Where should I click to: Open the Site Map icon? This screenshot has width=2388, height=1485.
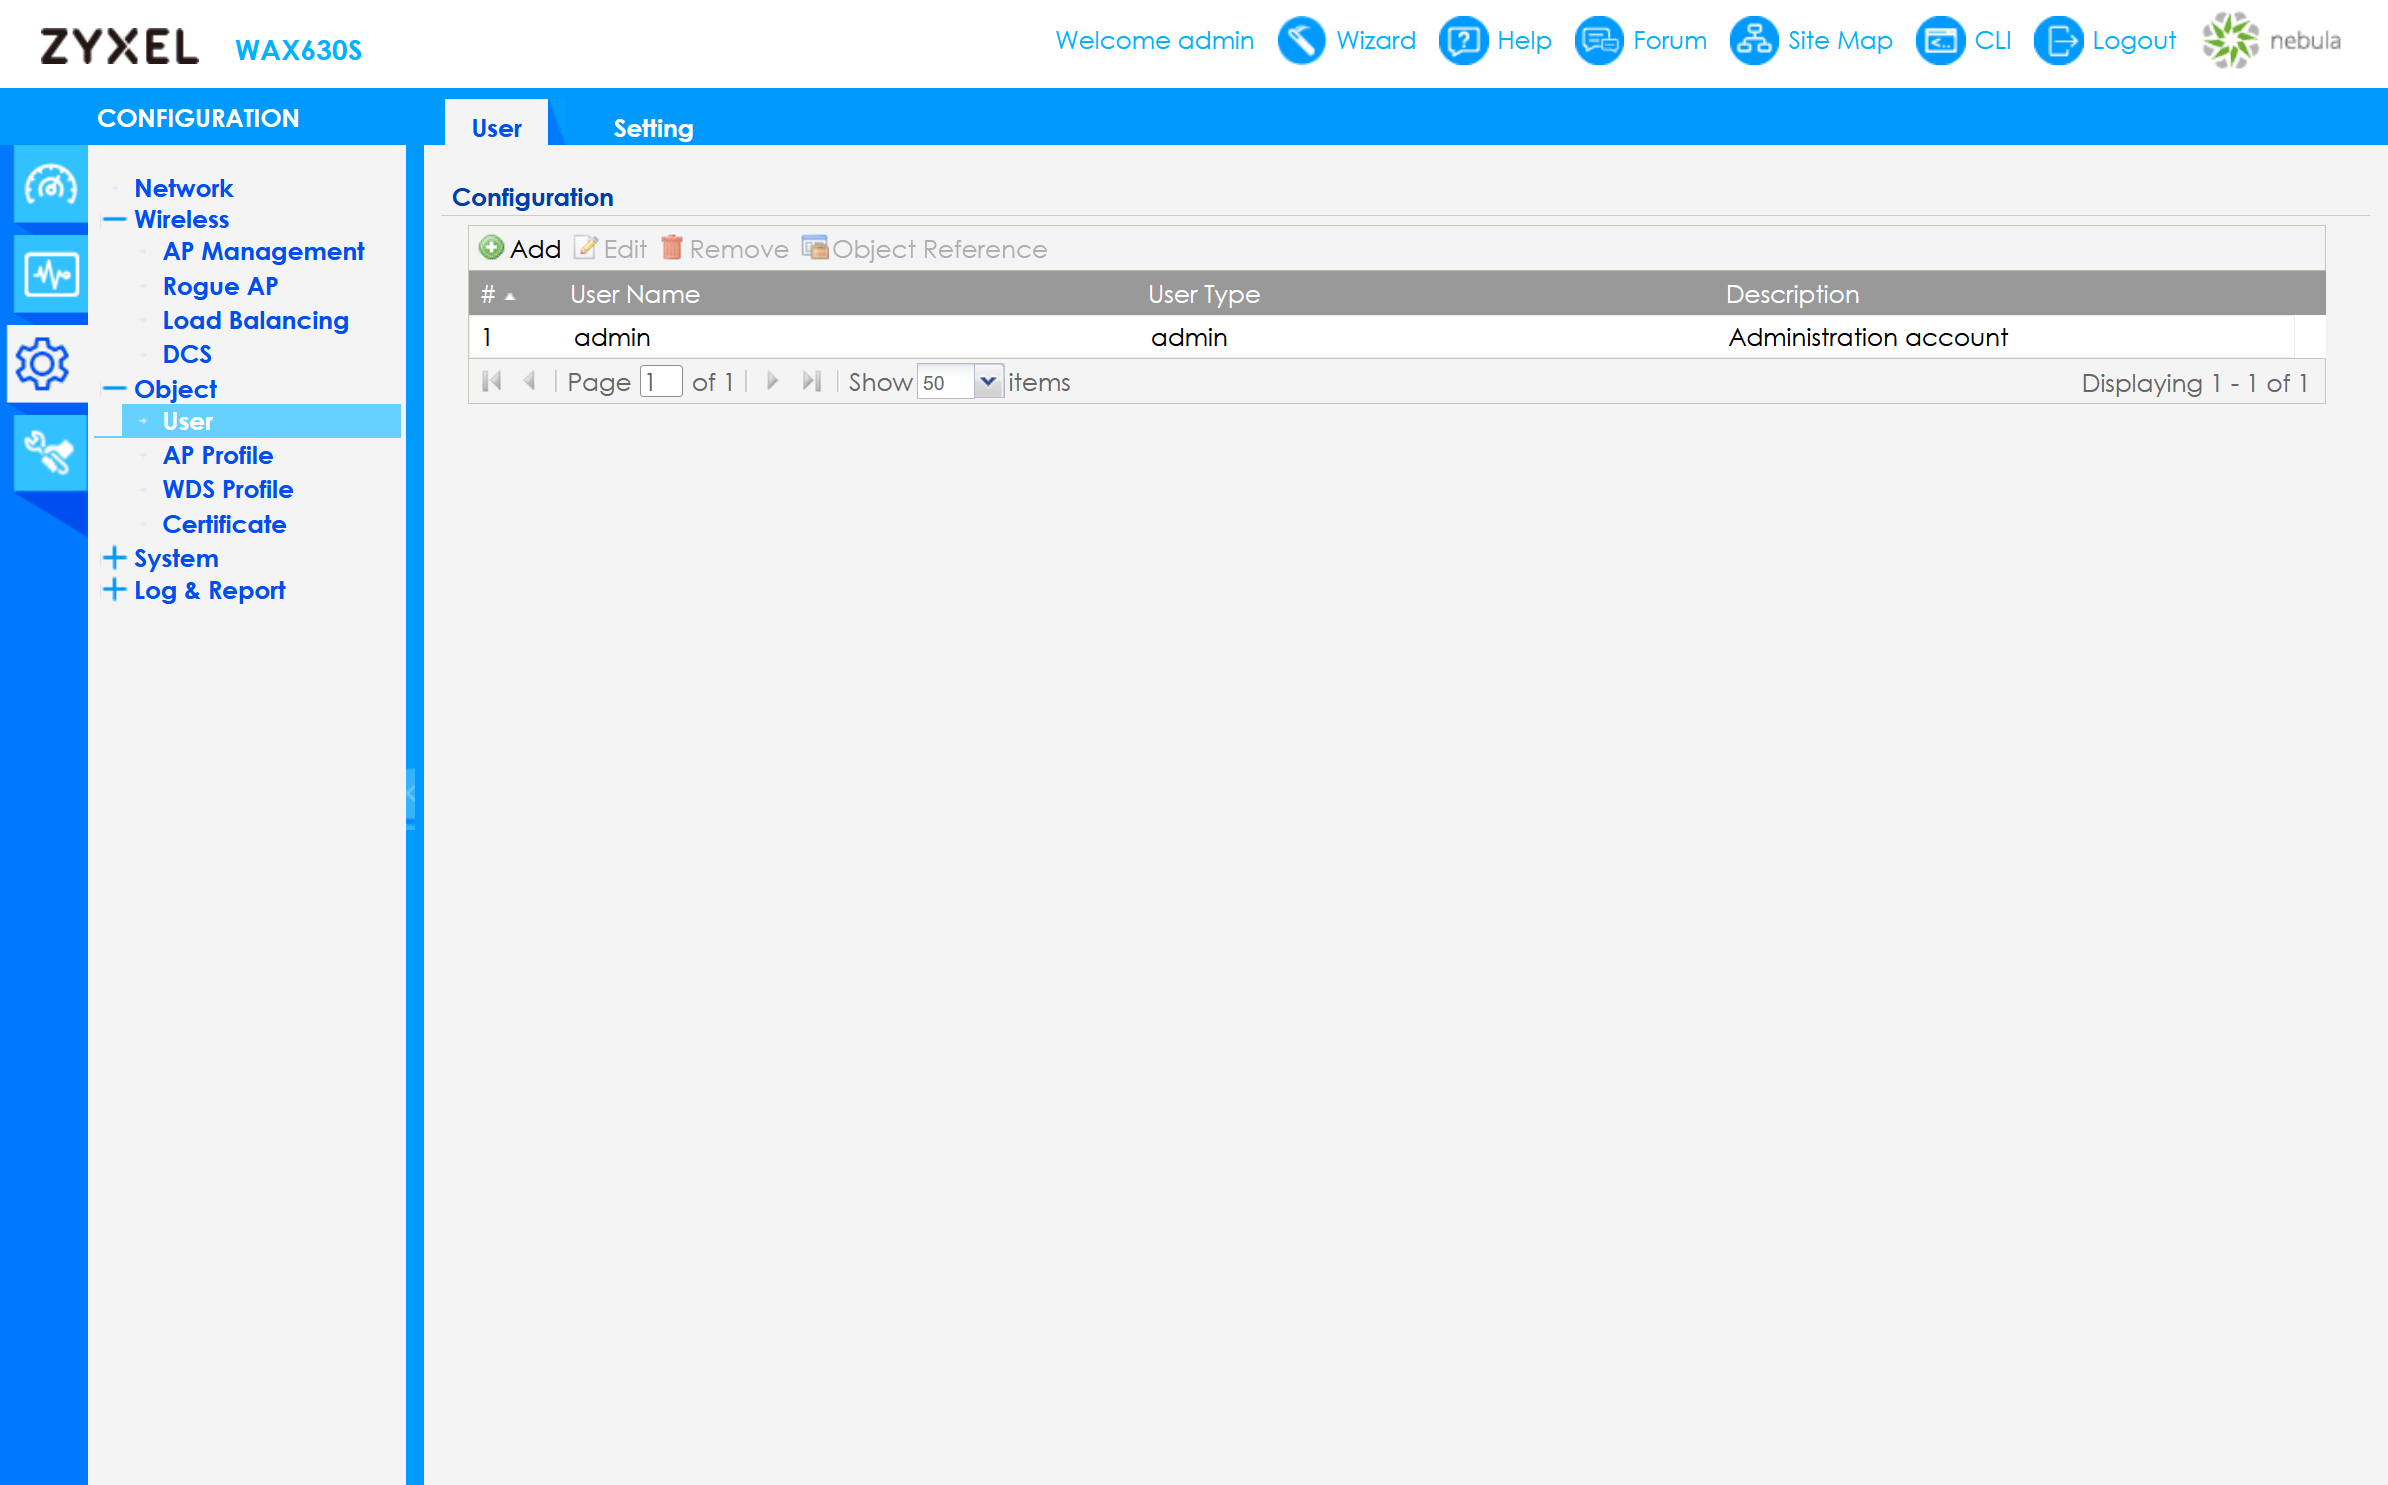(1753, 41)
